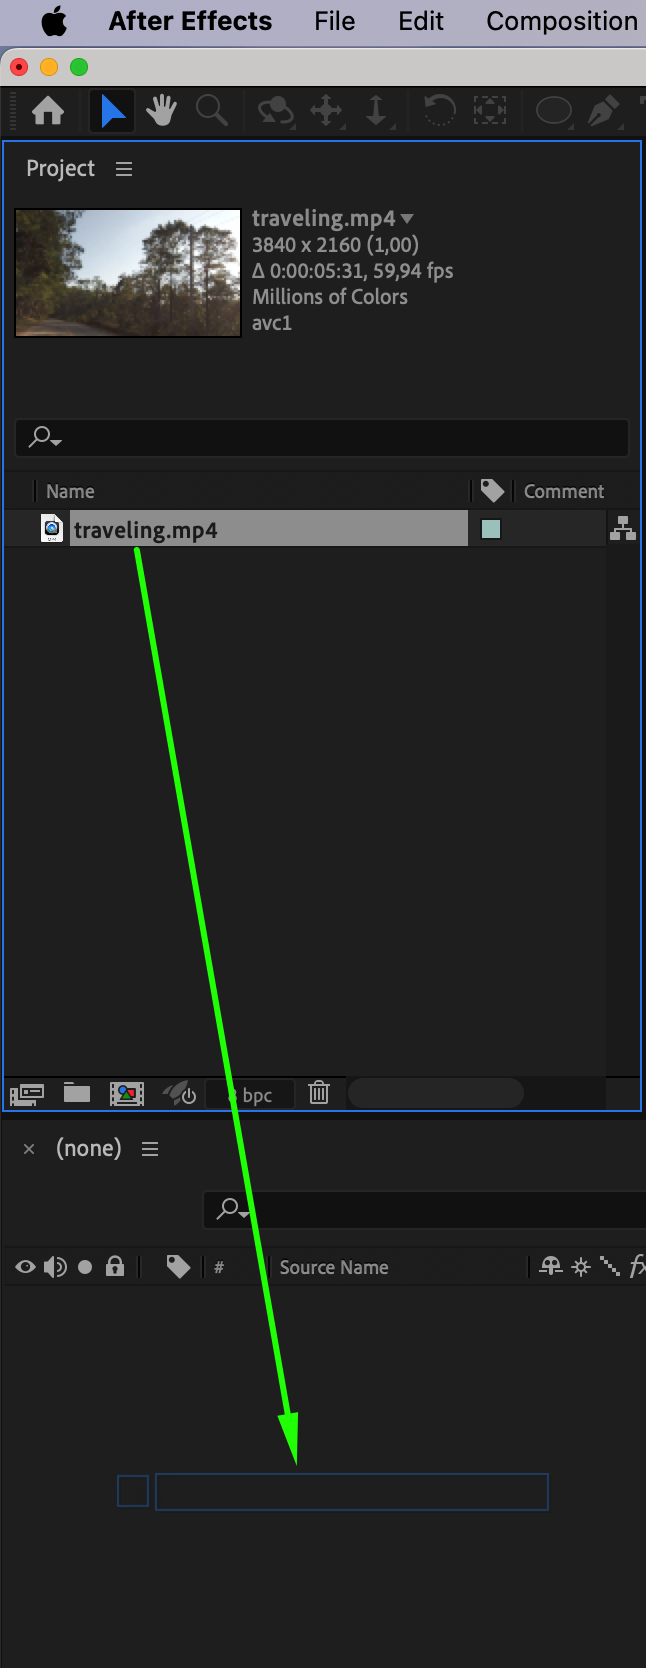Select the Hand tool
The width and height of the screenshot is (646, 1668).
pyautogui.click(x=161, y=110)
